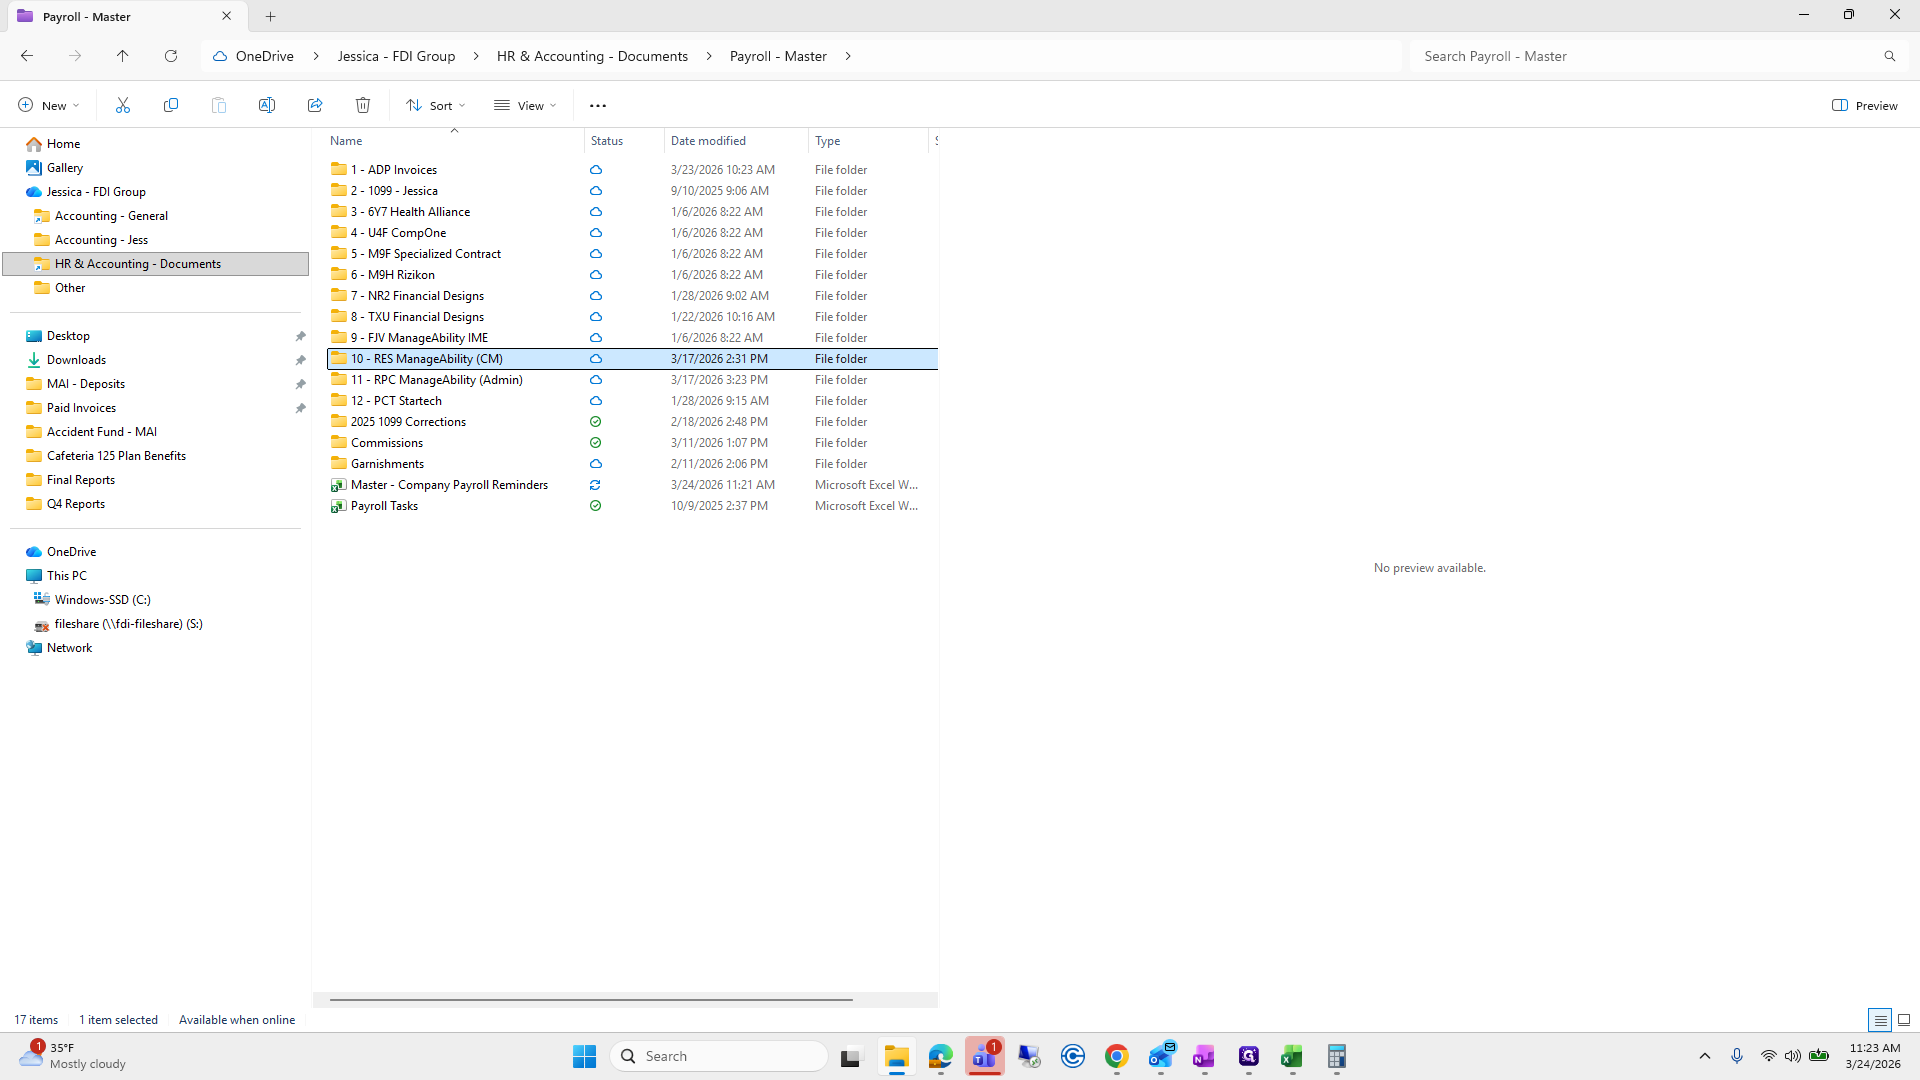Open the New dropdown menu
1920x1080 pixels.
coord(47,105)
